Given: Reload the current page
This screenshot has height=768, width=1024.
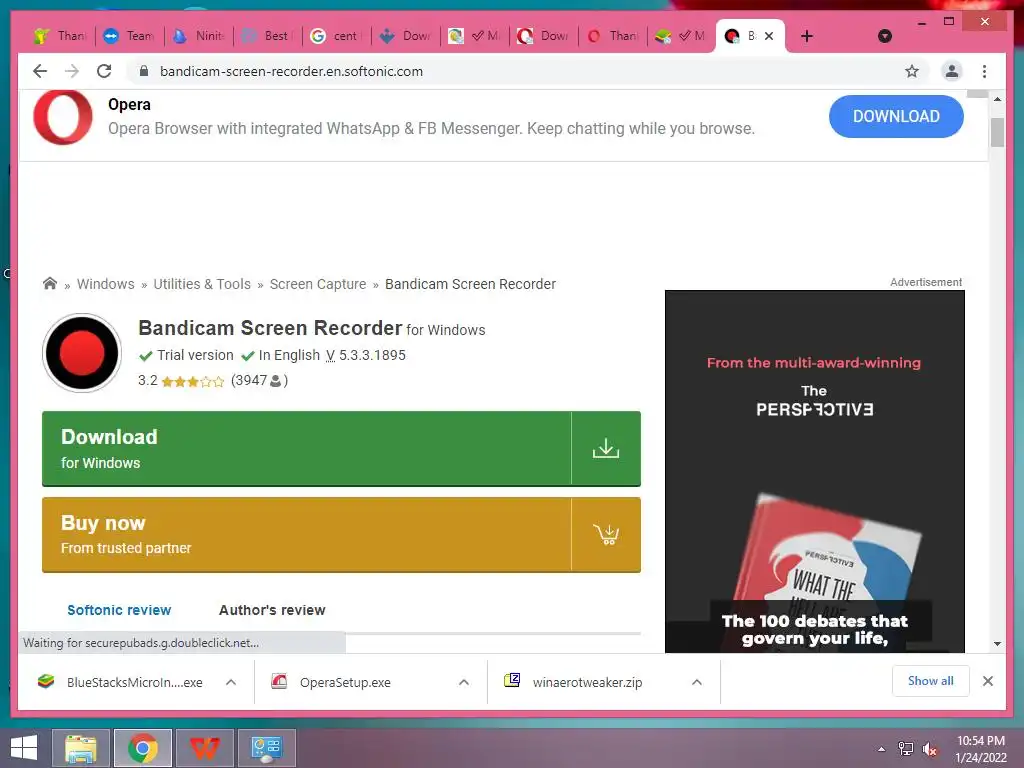Looking at the screenshot, I should click(104, 71).
